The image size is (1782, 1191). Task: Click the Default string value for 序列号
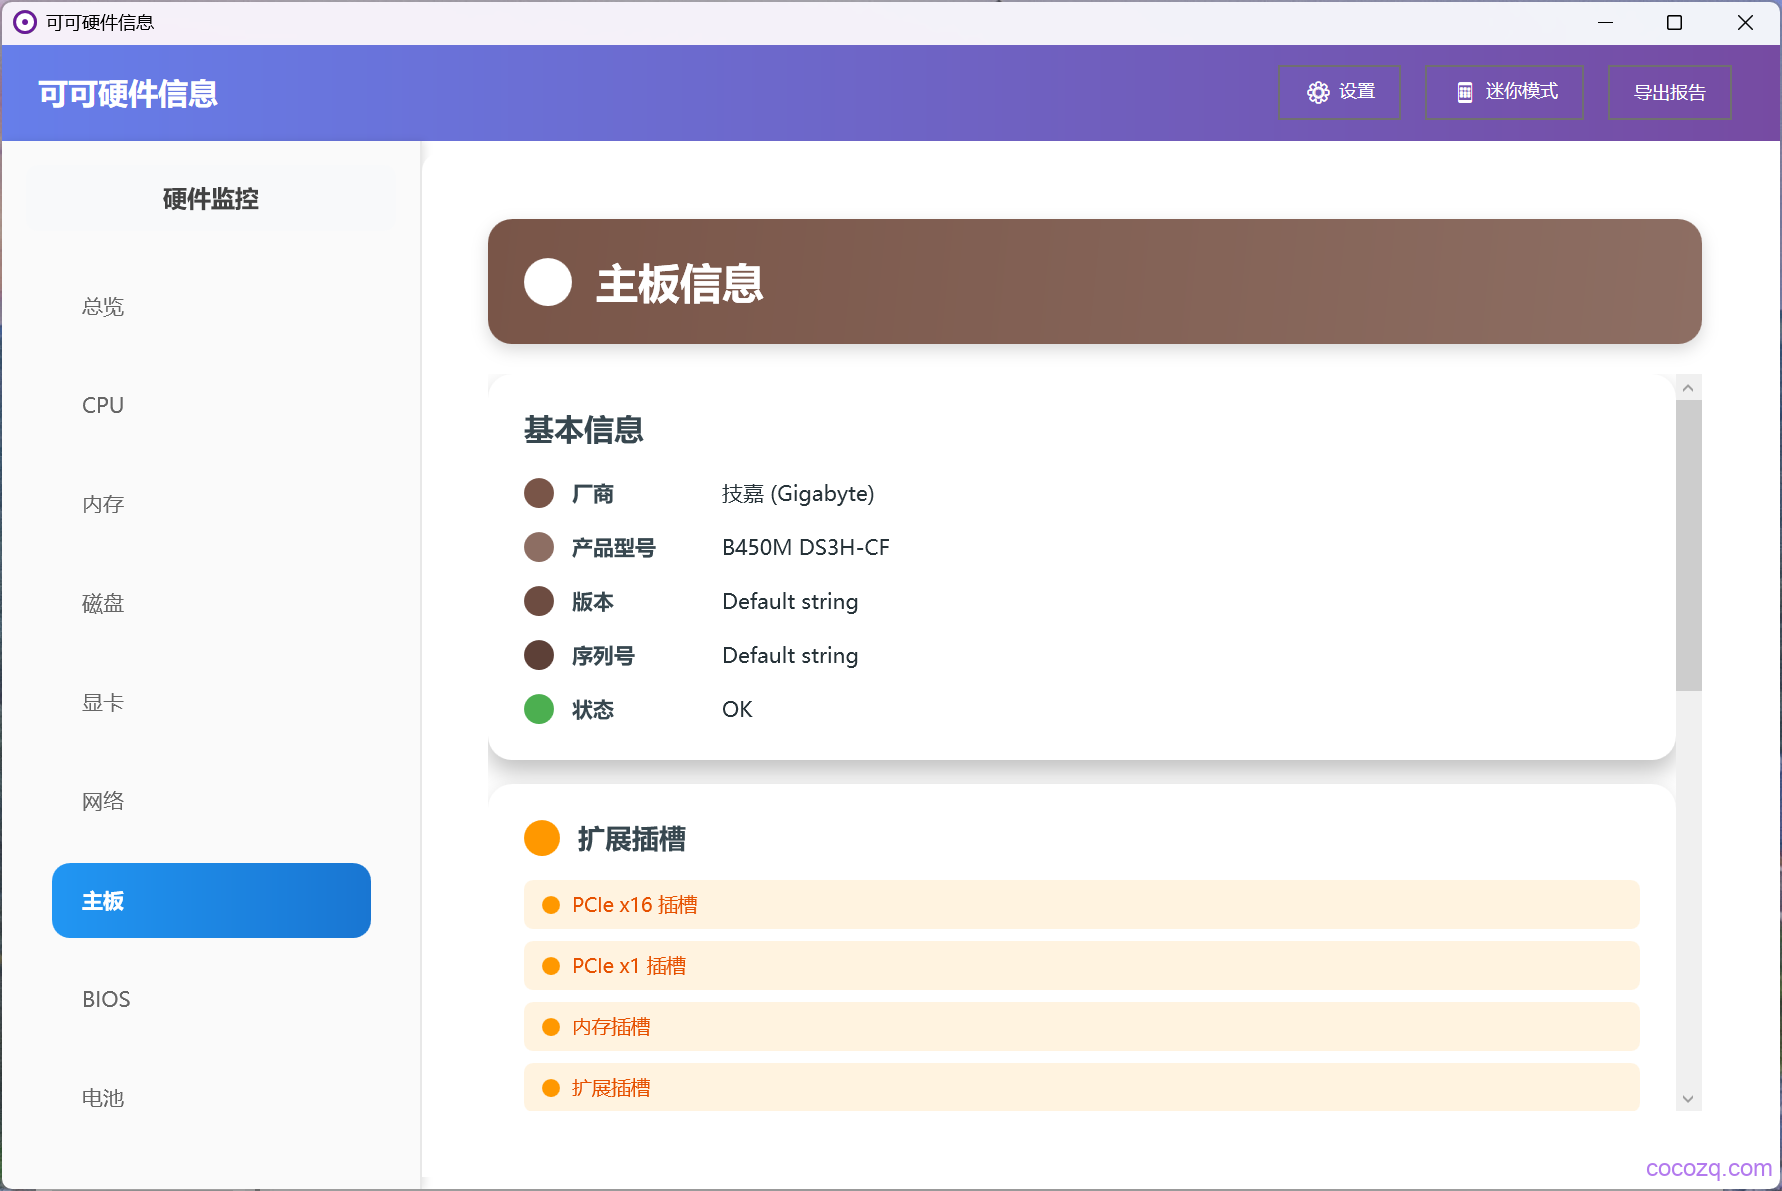click(x=790, y=656)
